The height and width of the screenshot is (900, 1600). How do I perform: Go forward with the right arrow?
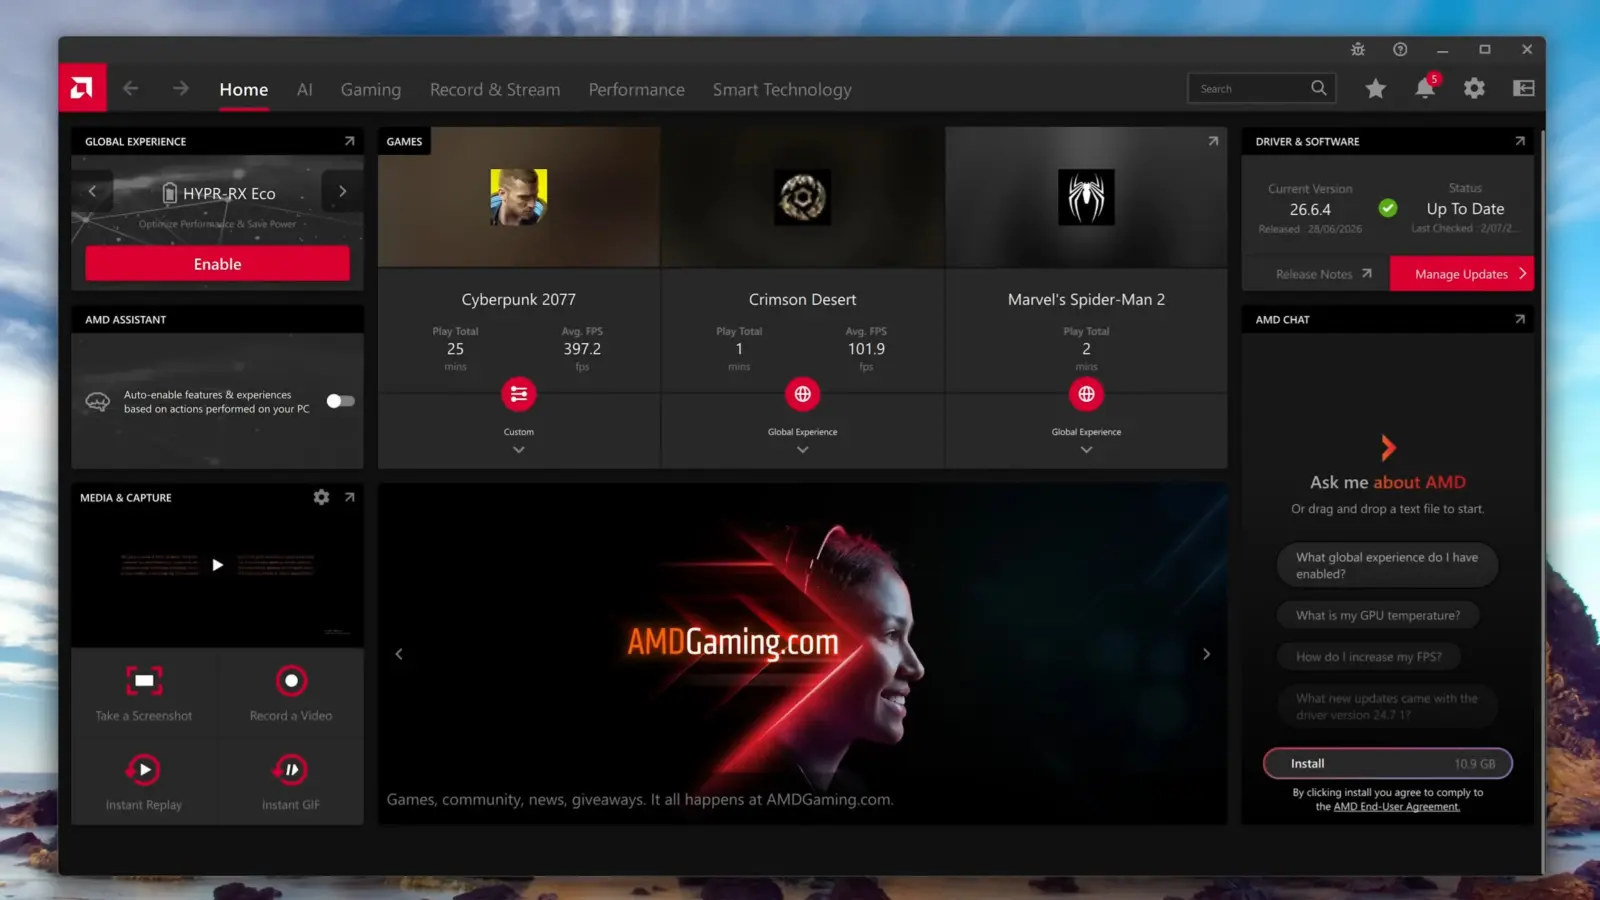[180, 88]
